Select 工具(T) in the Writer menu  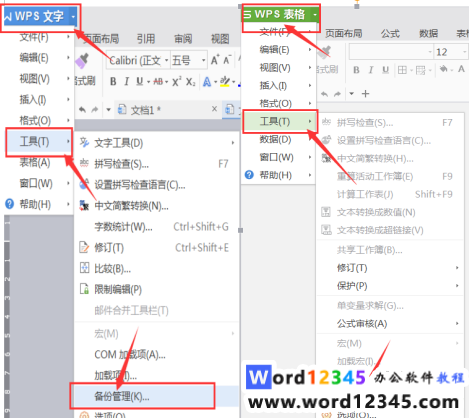click(x=39, y=142)
